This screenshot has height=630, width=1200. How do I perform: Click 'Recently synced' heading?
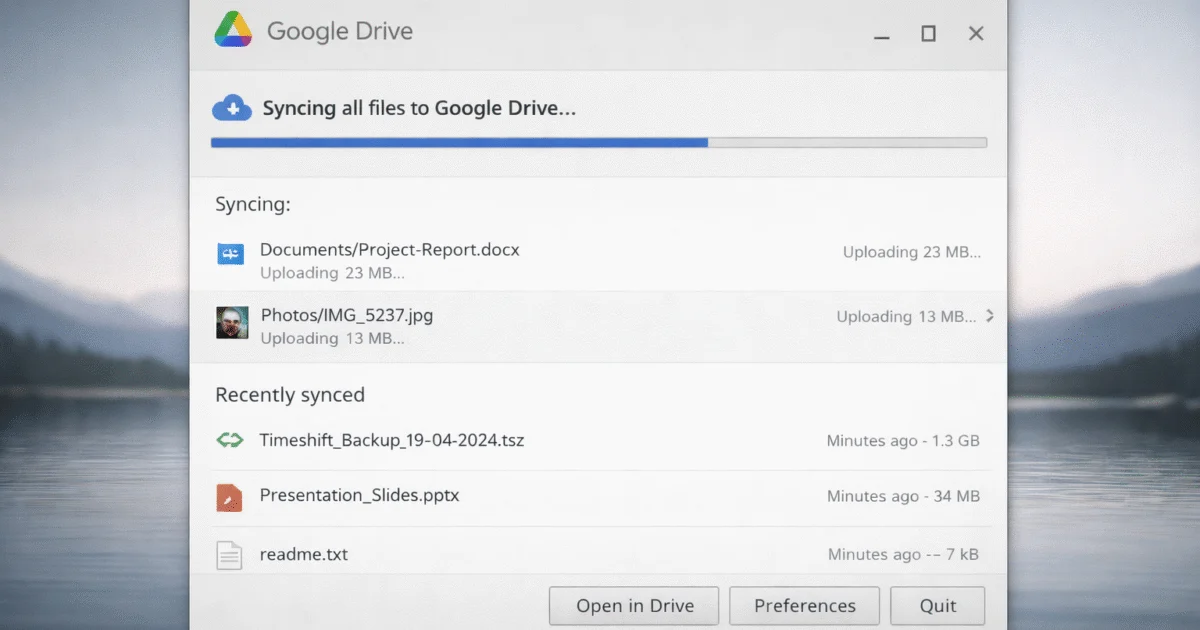[x=290, y=395]
